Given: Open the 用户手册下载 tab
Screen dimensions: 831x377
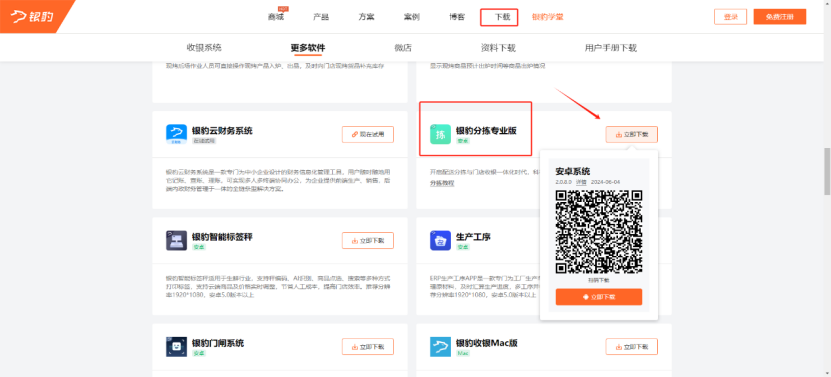Looking at the screenshot, I should pyautogui.click(x=611, y=48).
